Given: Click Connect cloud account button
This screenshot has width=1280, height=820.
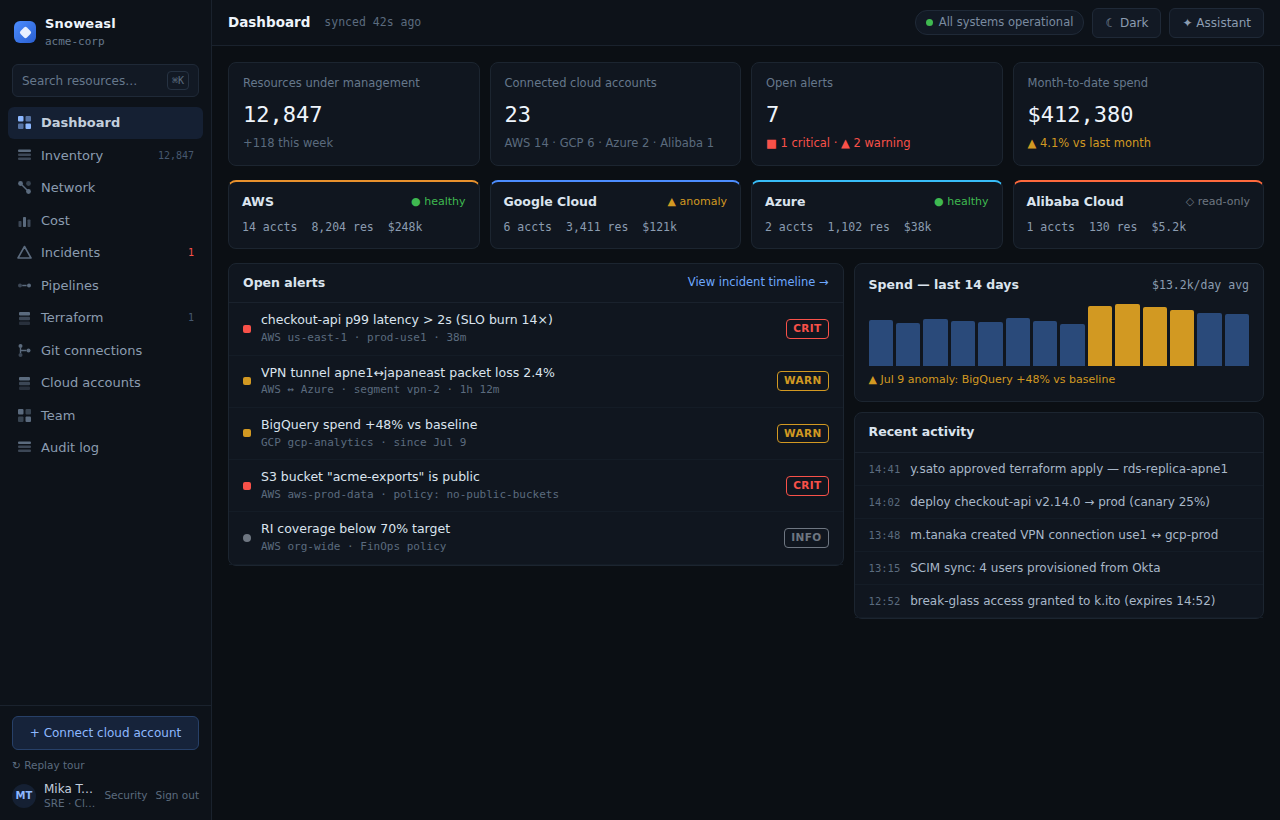Looking at the screenshot, I should [x=105, y=733].
